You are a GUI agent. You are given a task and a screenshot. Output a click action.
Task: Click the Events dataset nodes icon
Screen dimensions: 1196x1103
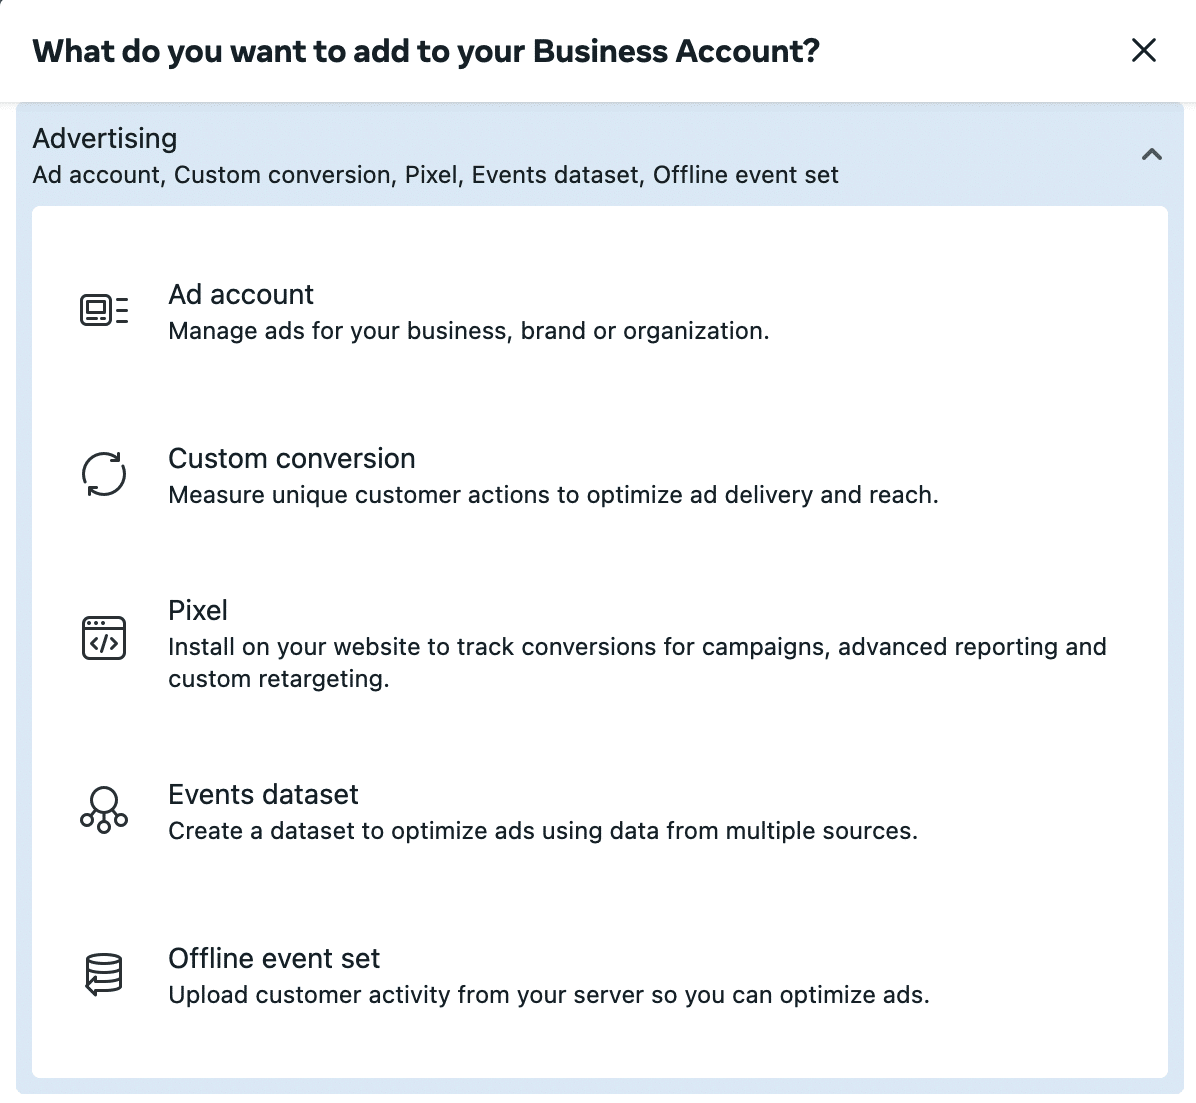click(103, 809)
